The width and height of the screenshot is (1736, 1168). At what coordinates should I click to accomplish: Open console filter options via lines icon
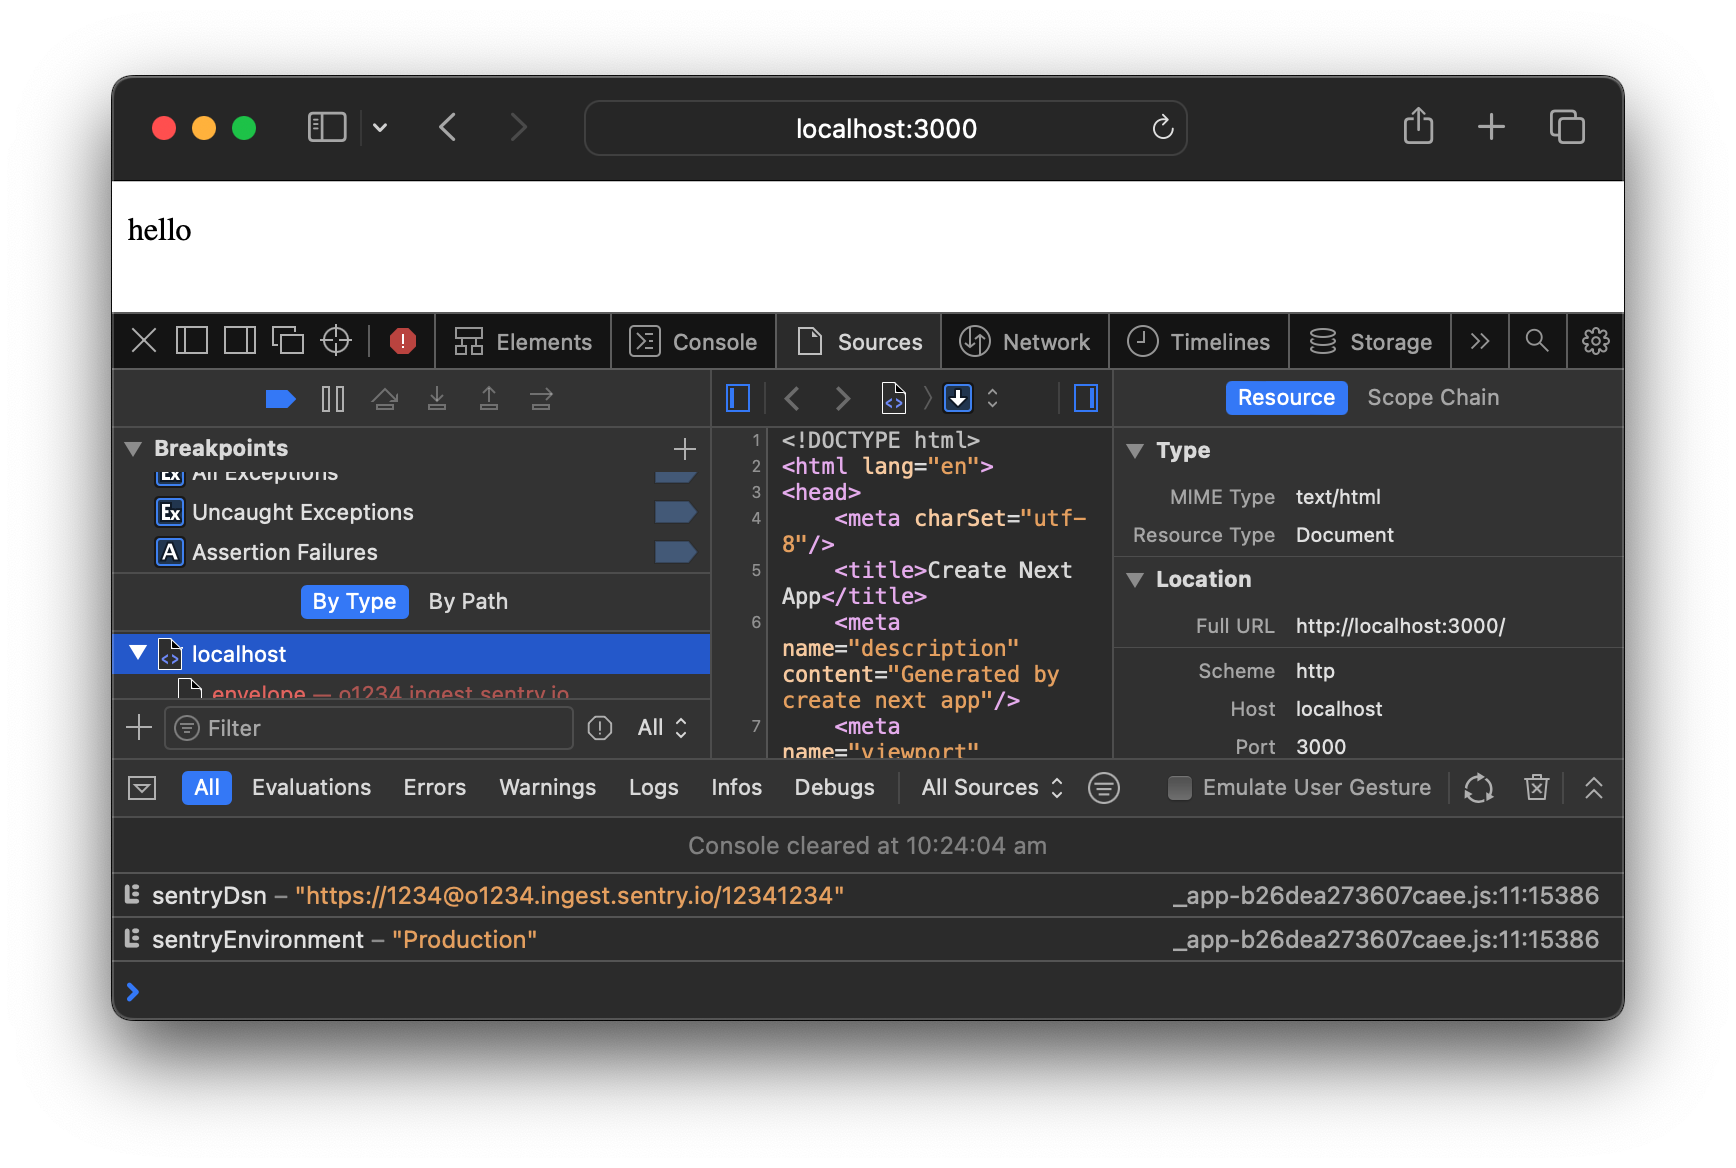coord(1103,787)
